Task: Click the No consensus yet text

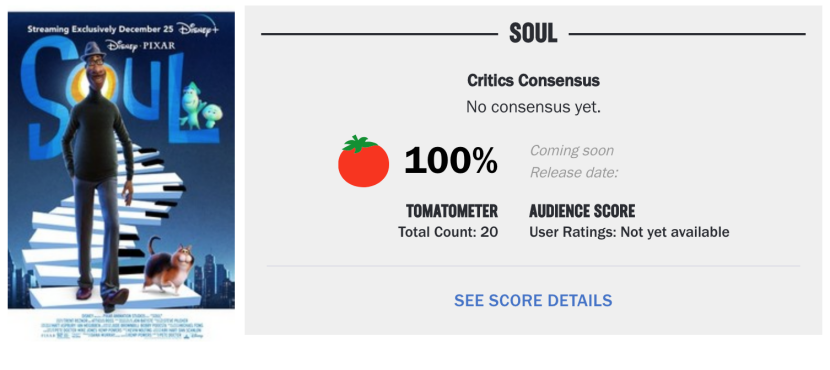Action: (533, 107)
